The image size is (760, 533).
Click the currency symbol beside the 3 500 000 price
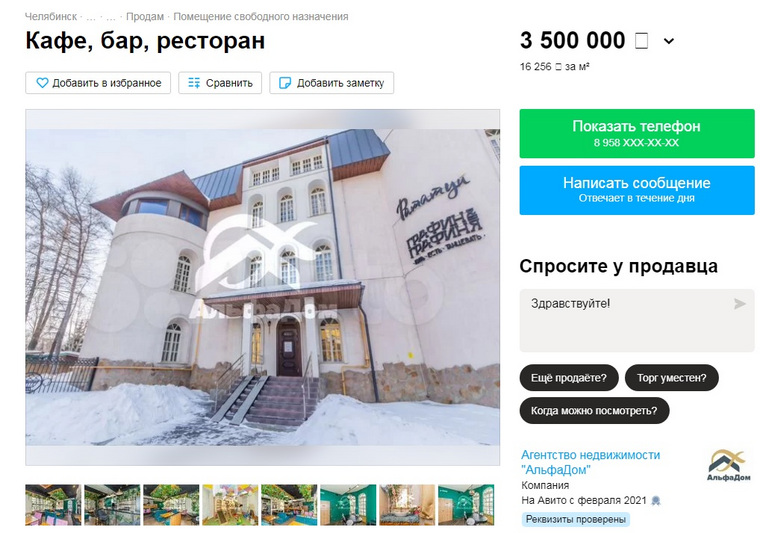[x=642, y=41]
